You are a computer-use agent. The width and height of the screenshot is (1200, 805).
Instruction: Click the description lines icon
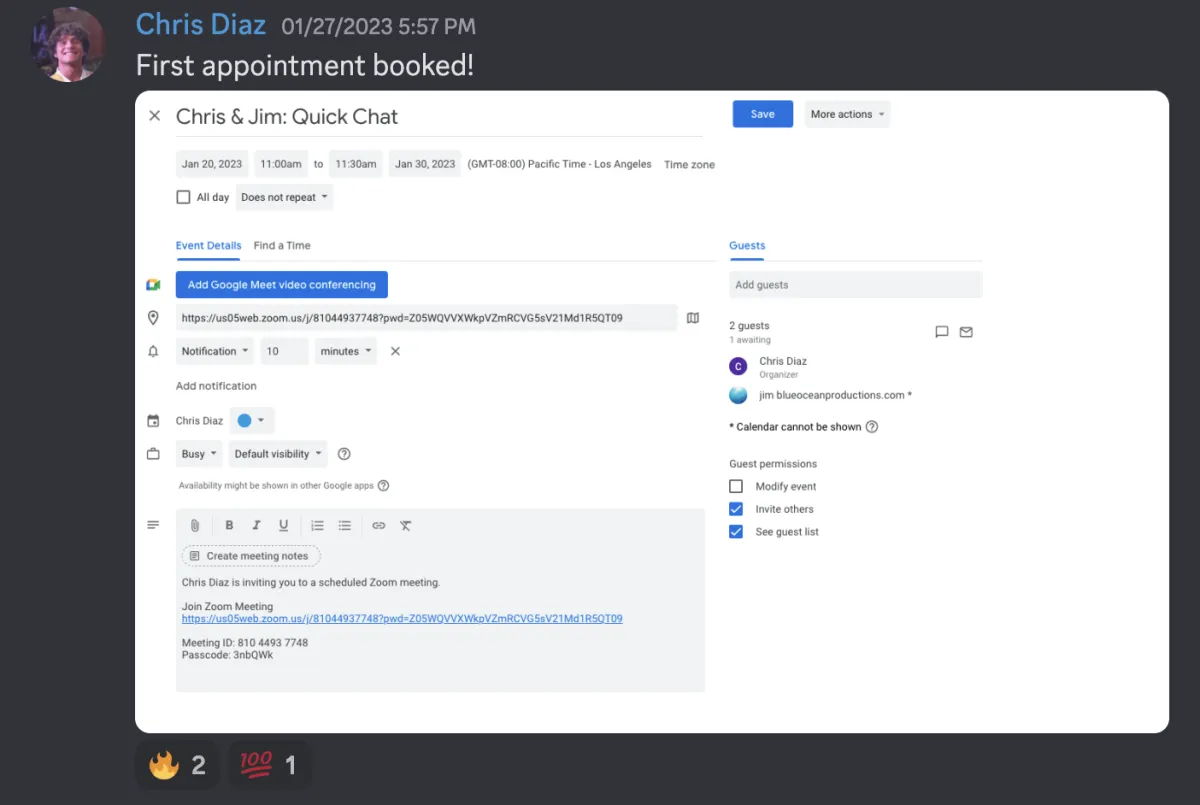pyautogui.click(x=153, y=525)
